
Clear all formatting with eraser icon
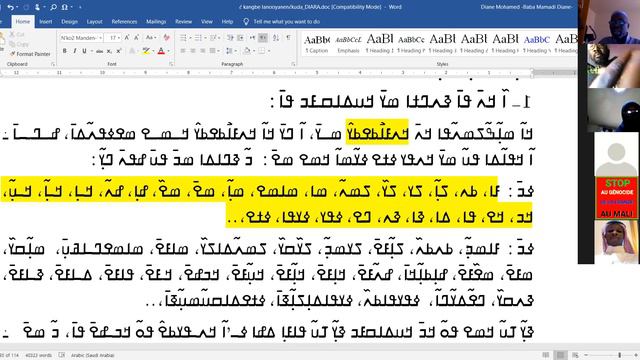pos(166,38)
